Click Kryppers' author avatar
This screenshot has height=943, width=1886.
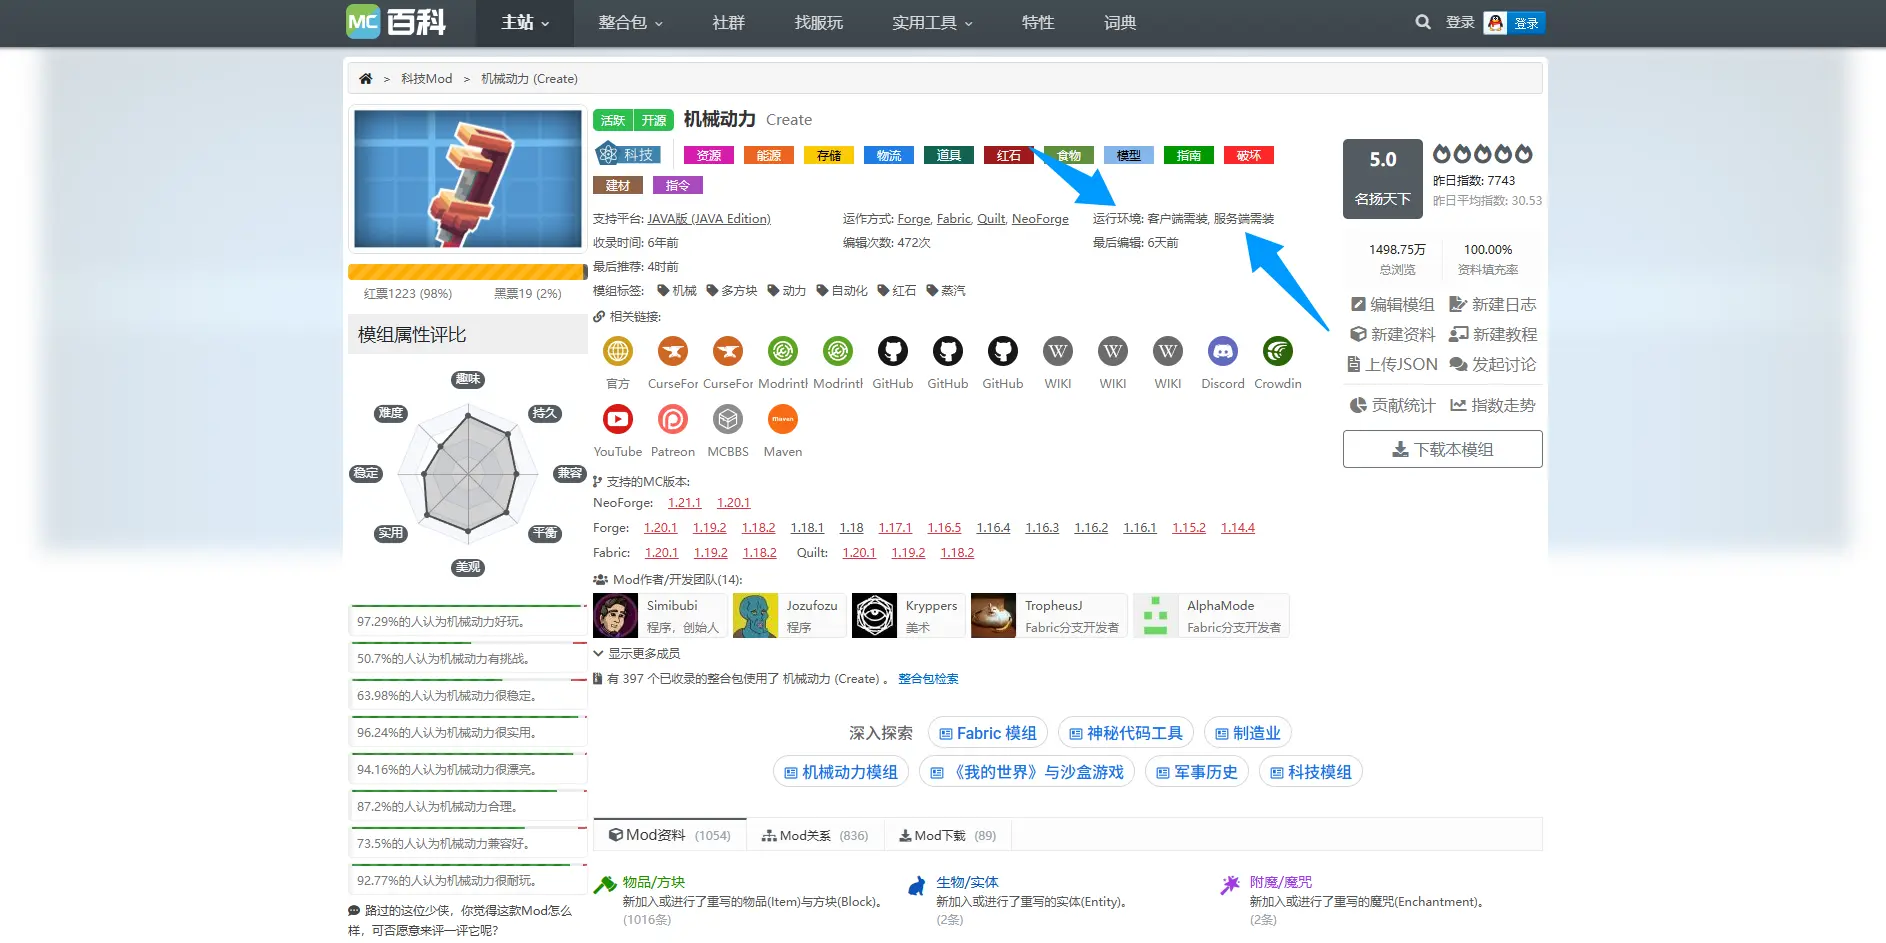tap(874, 616)
